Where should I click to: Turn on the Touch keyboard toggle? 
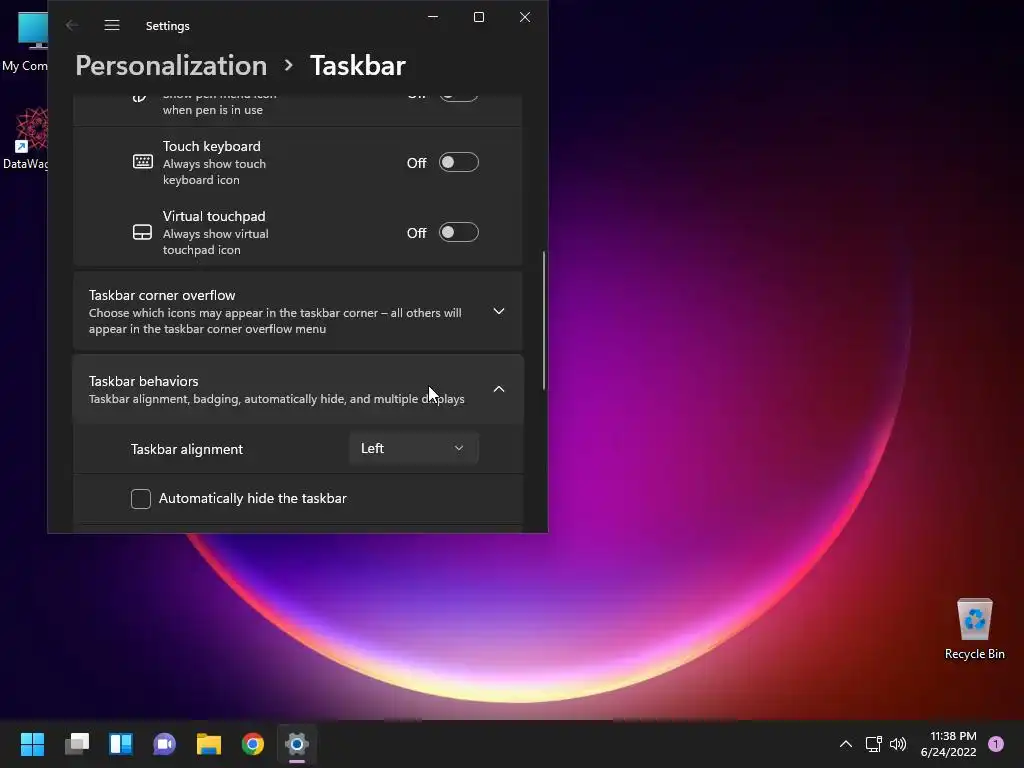click(458, 162)
